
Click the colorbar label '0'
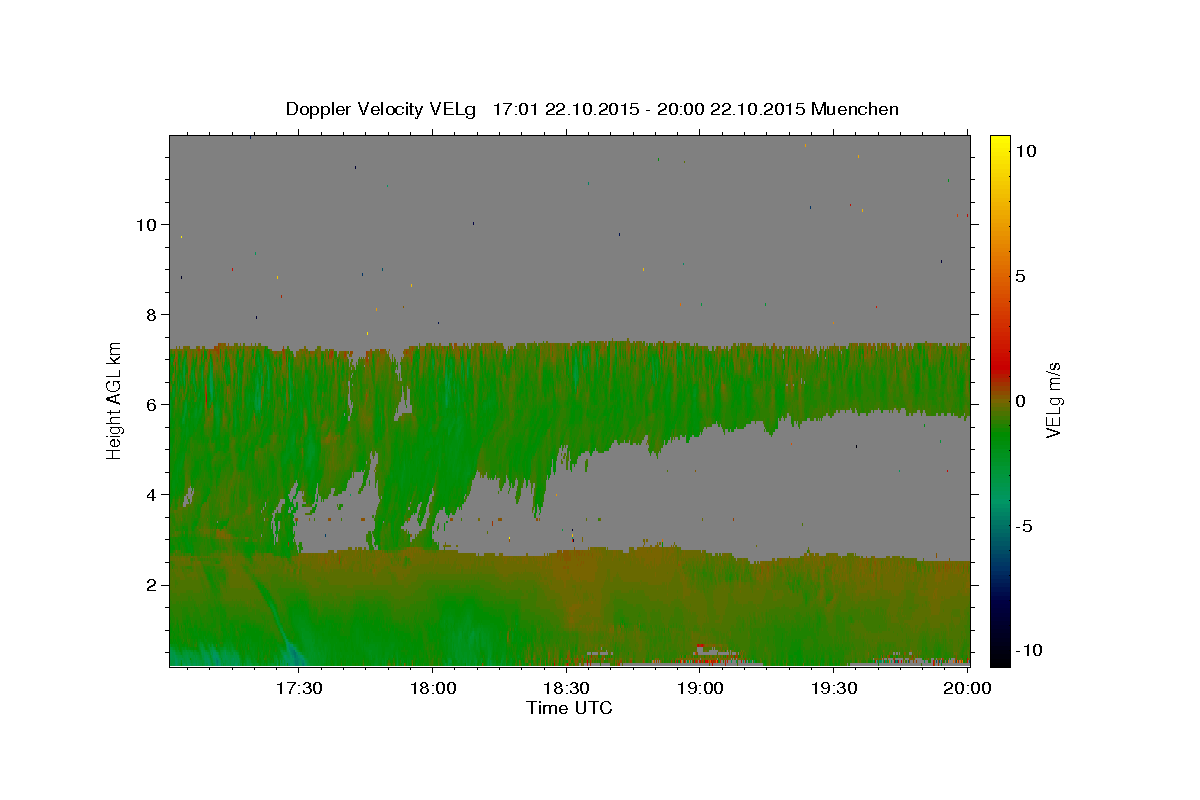(1020, 401)
